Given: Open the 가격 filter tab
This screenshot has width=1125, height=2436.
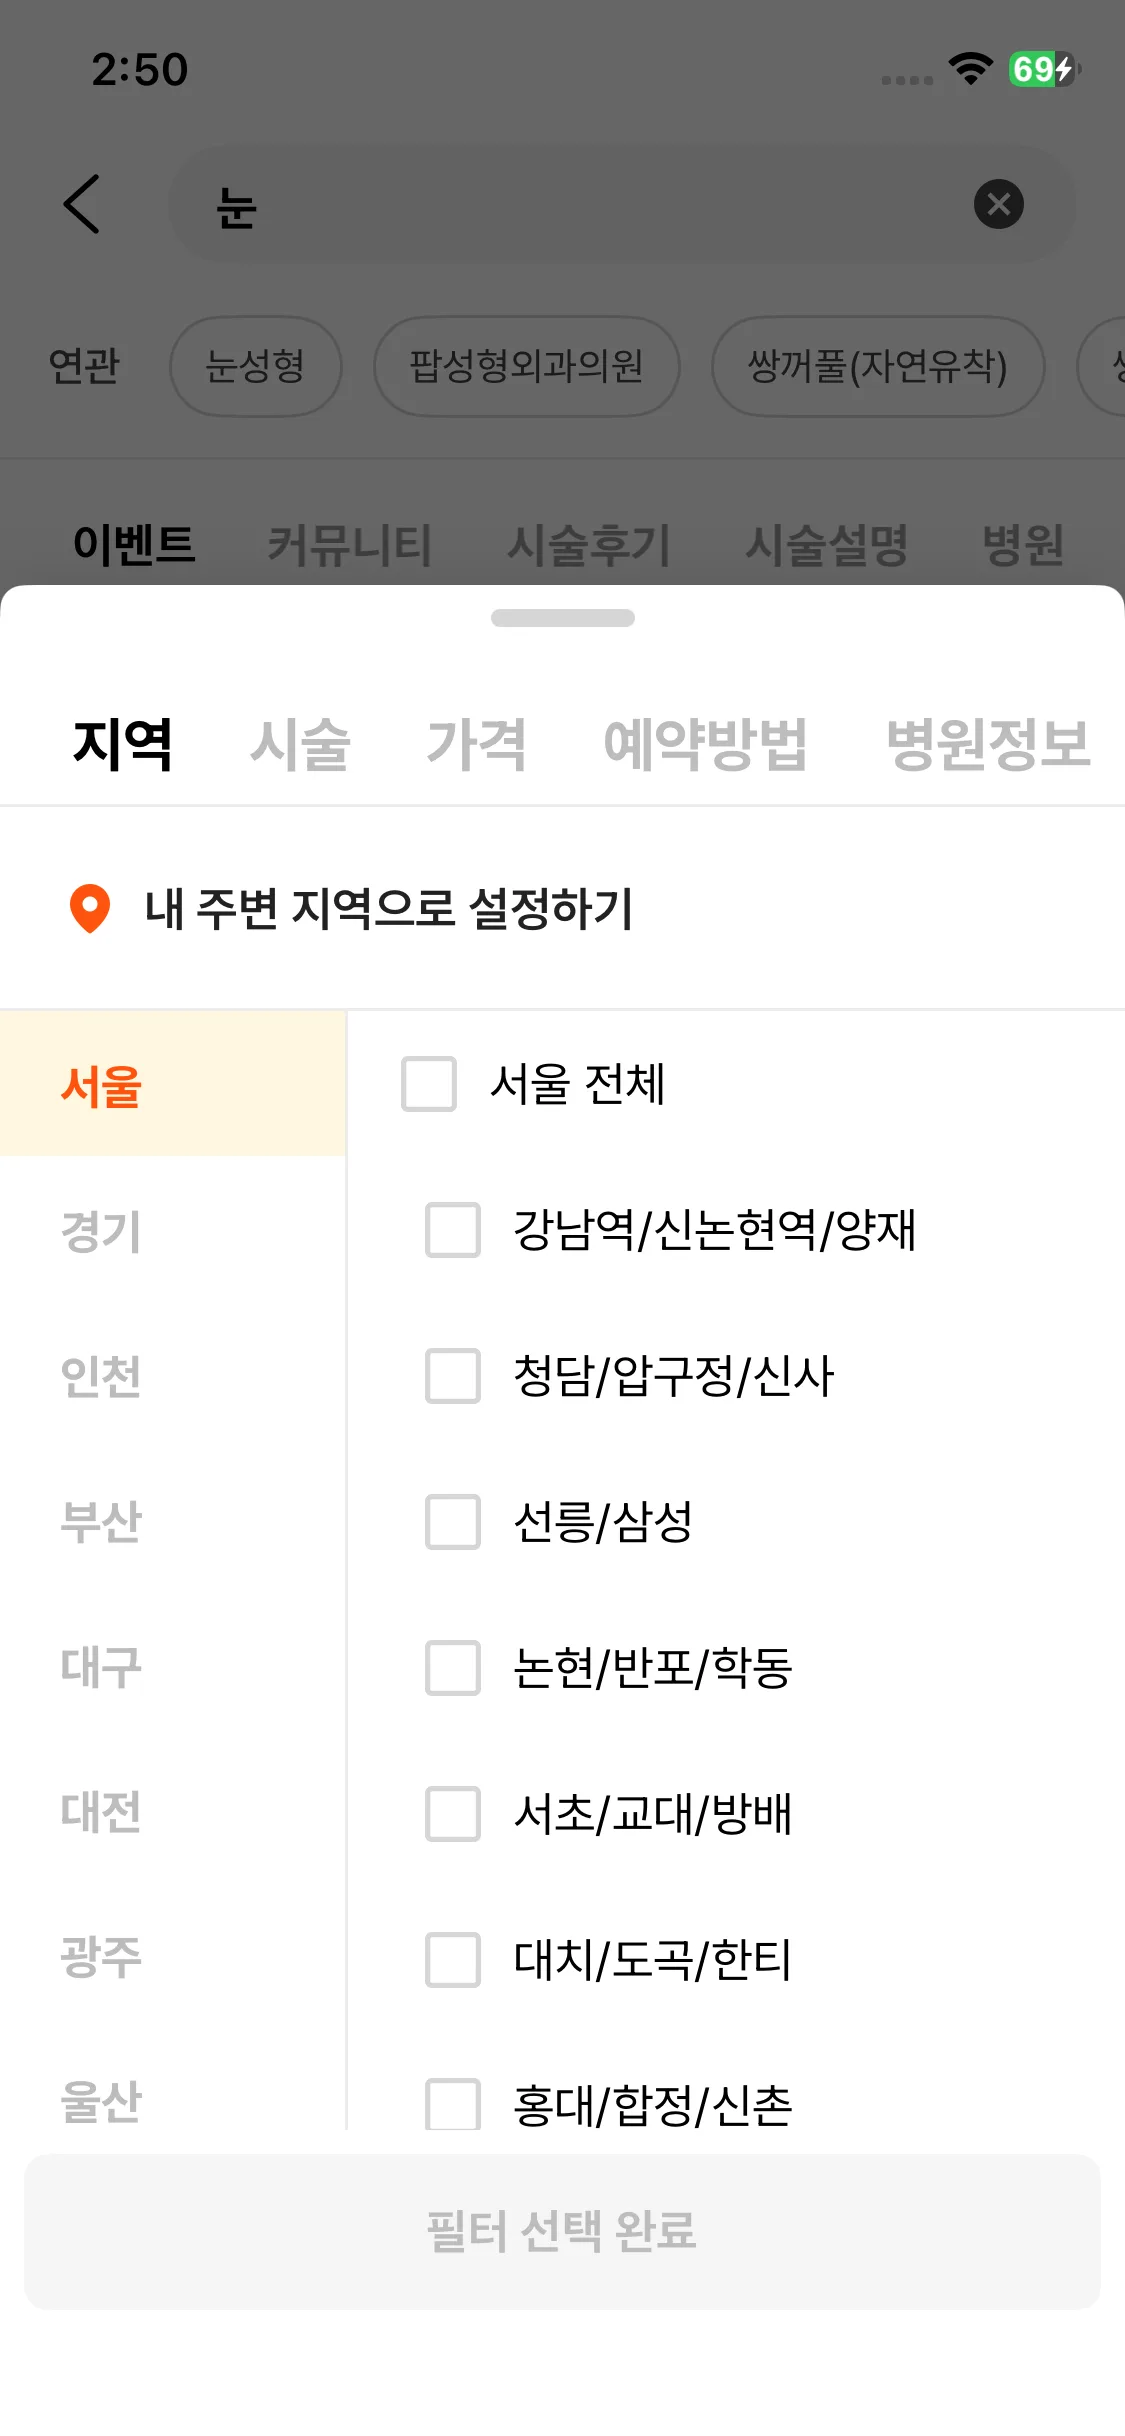Looking at the screenshot, I should [x=476, y=745].
